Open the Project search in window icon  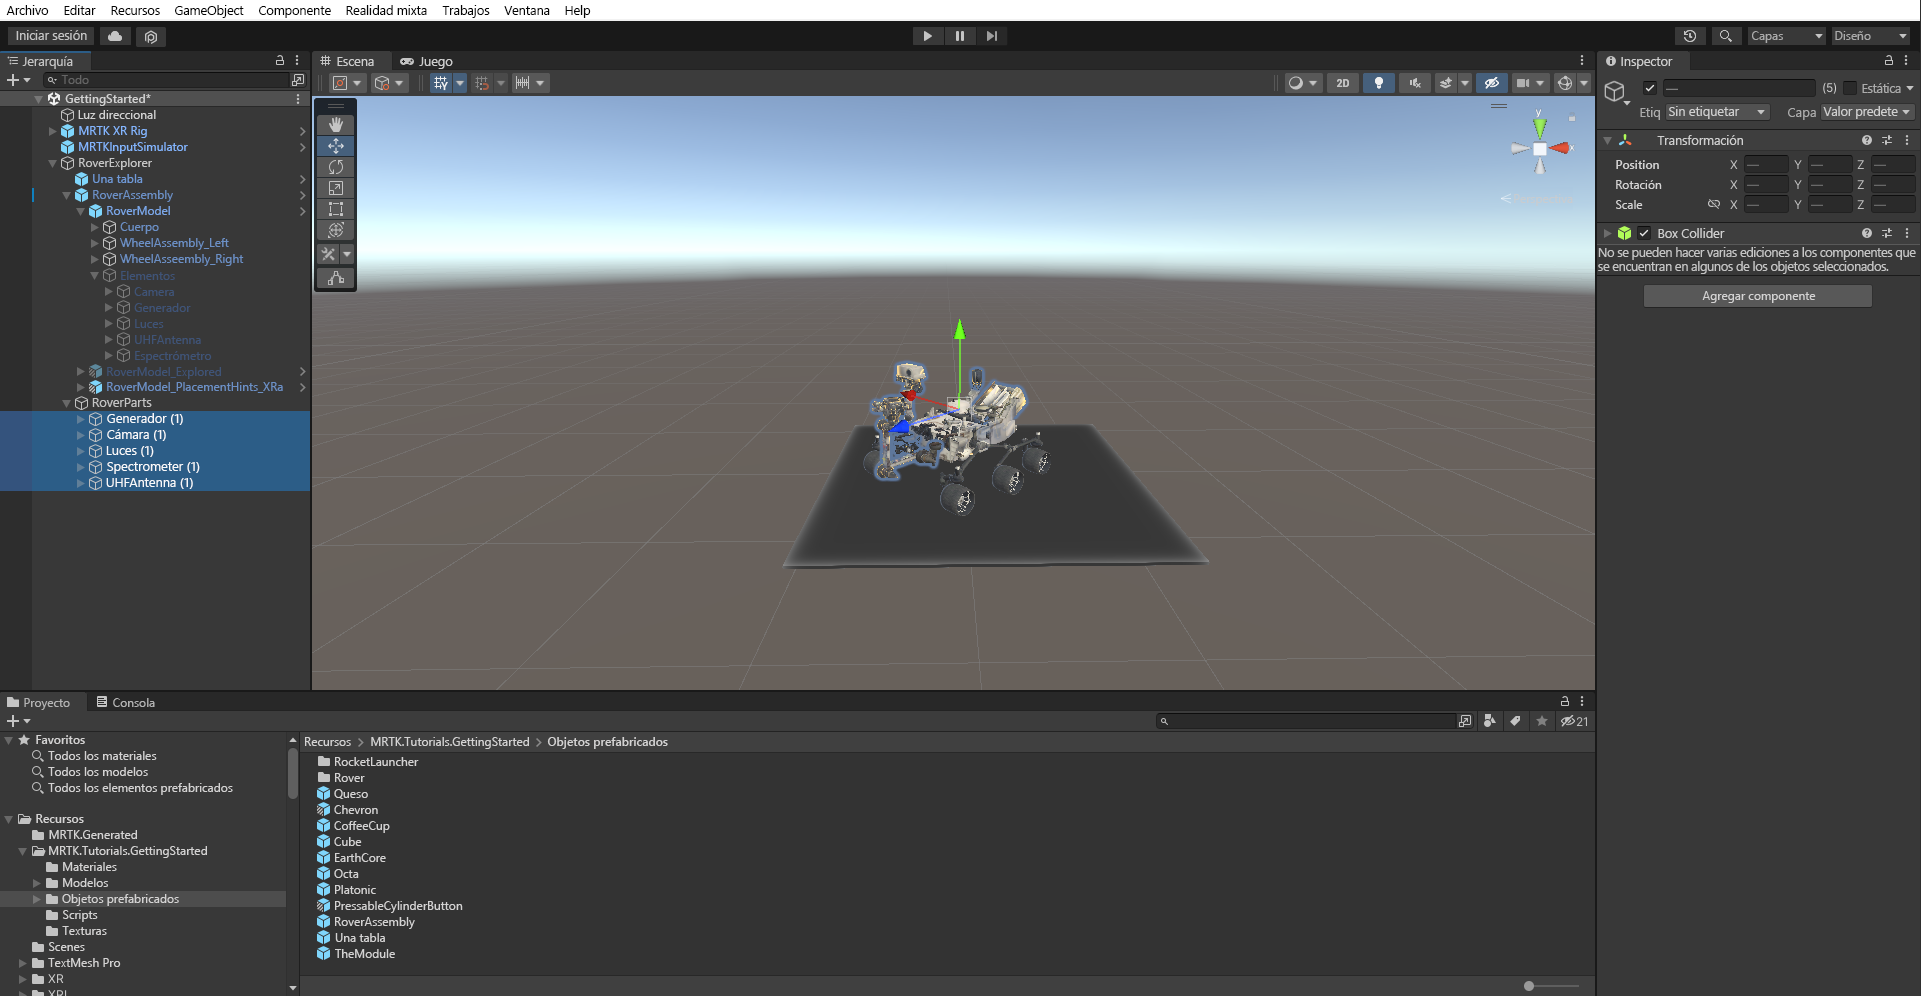click(1465, 721)
